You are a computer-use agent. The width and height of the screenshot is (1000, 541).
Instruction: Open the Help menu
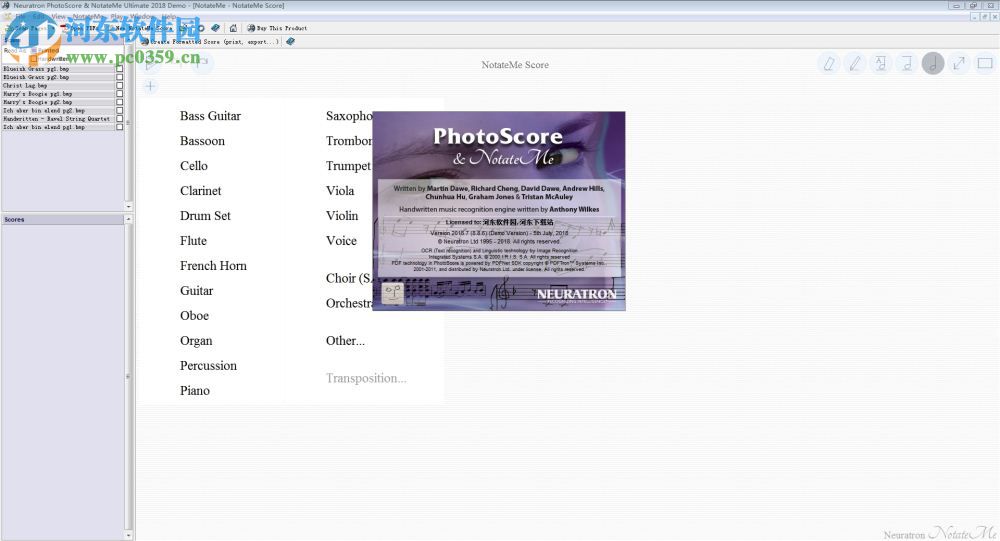[169, 17]
